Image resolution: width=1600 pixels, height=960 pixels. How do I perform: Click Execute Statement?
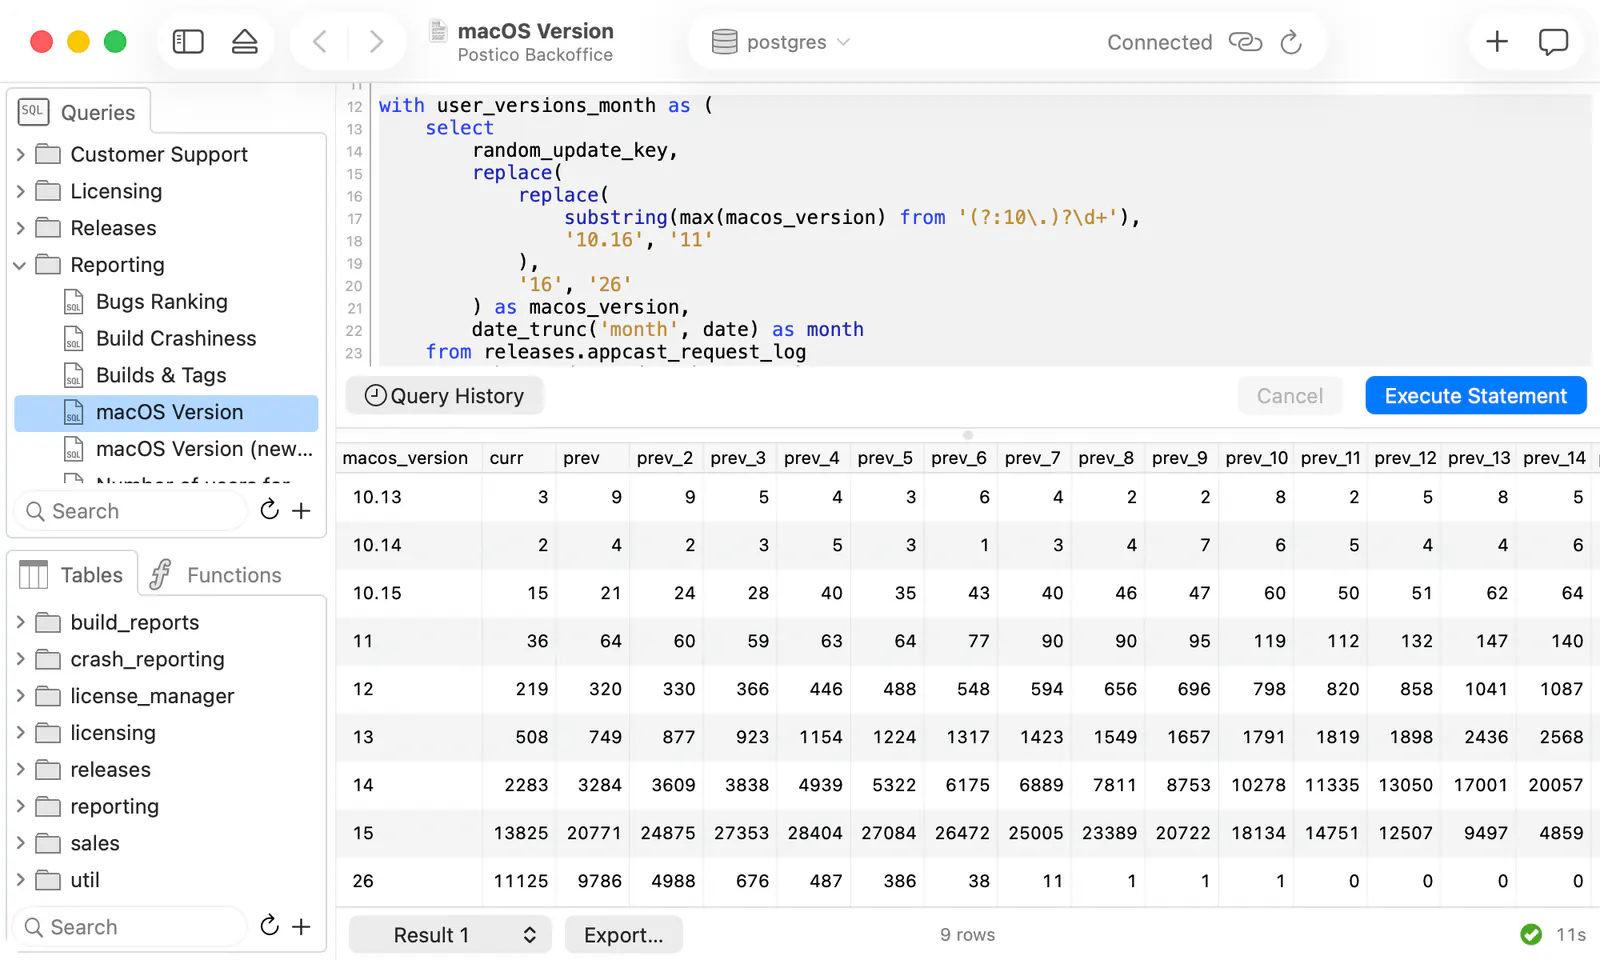[x=1475, y=396]
